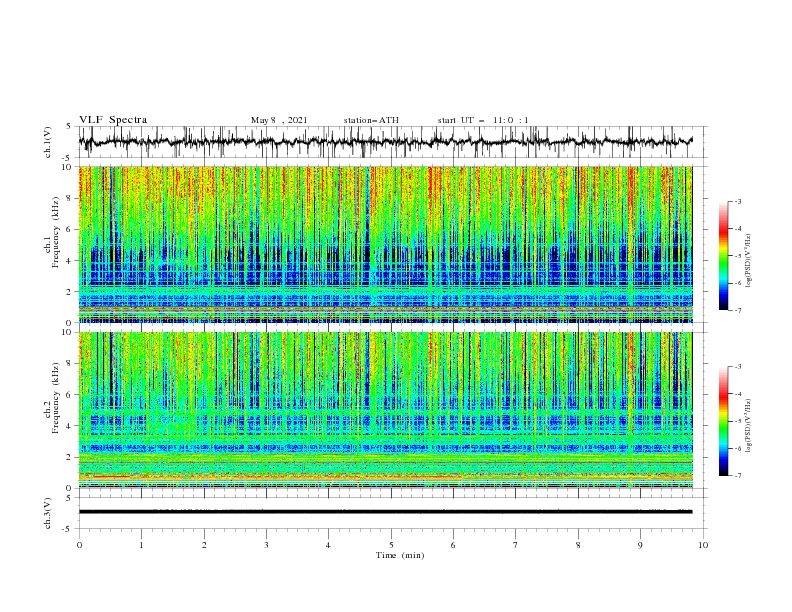
Task: Click the 'station=ATH' header label
Action: point(371,120)
